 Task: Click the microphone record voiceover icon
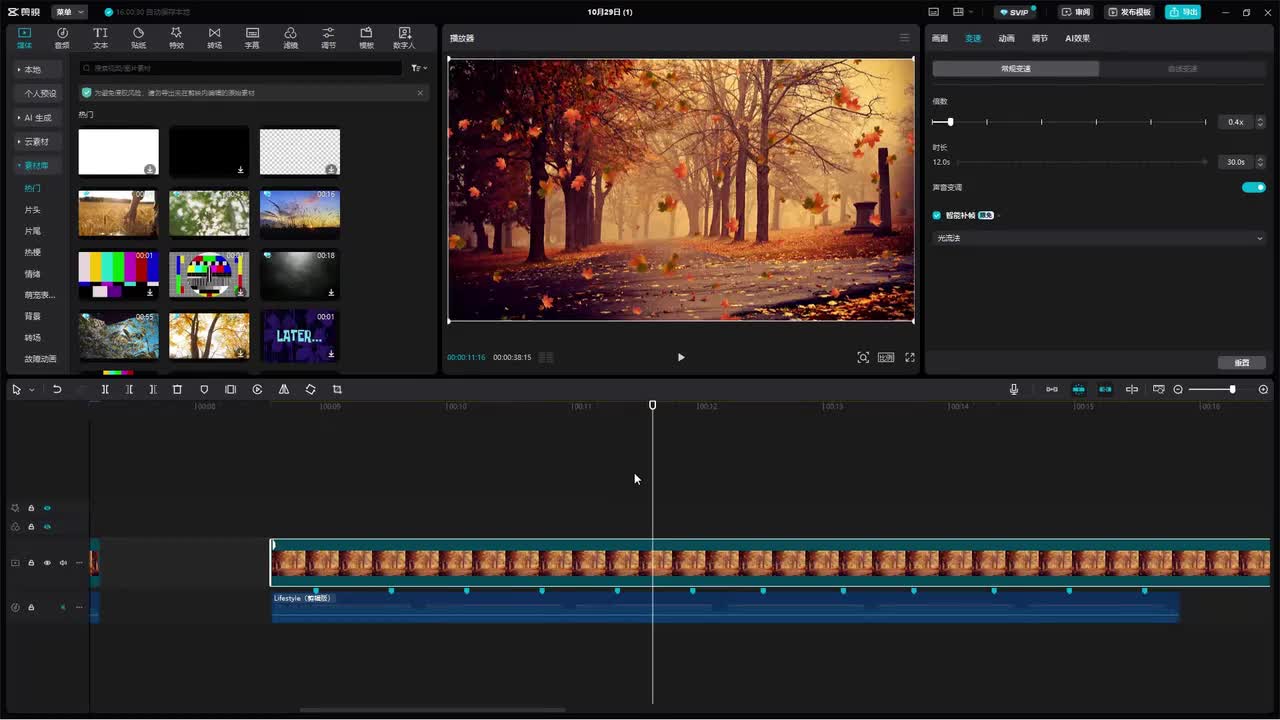[1014, 389]
